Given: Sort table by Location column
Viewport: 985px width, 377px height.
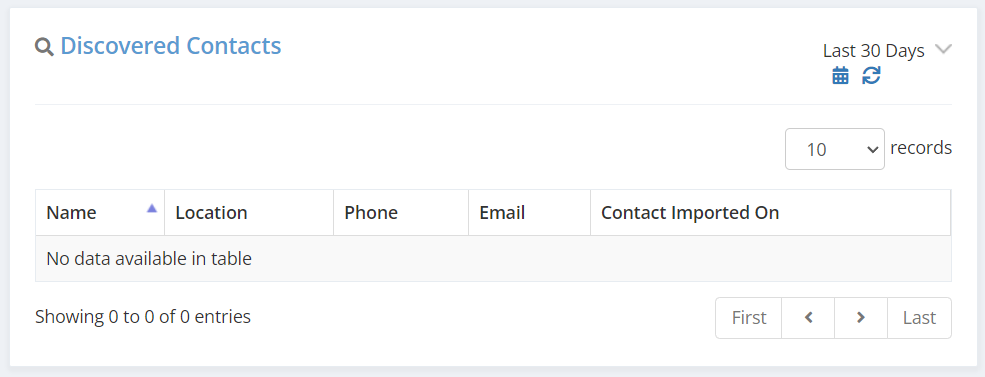Looking at the screenshot, I should point(249,213).
